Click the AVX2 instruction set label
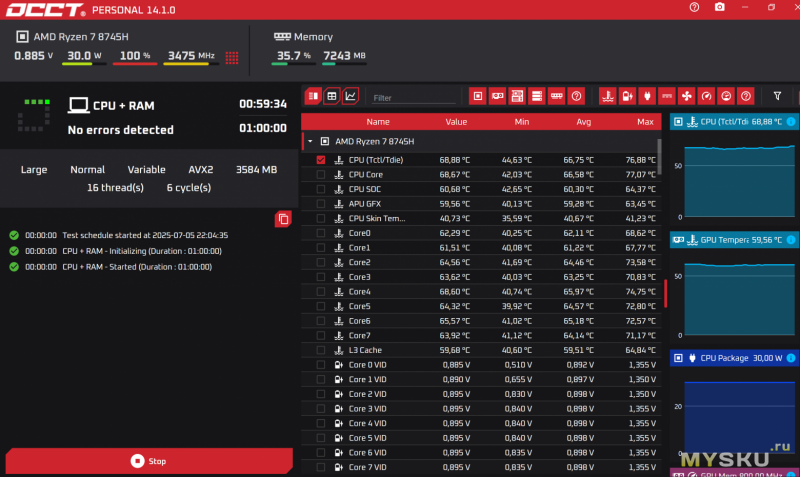This screenshot has height=477, width=800. 201,169
